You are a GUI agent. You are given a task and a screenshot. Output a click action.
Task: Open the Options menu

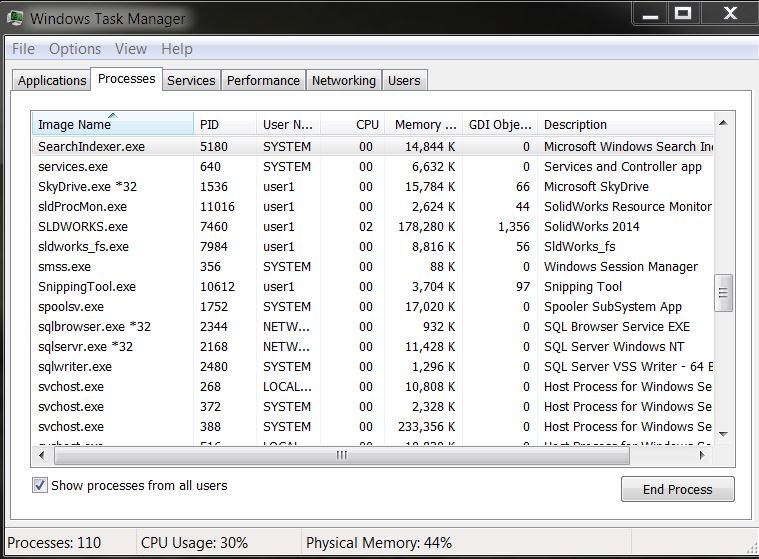click(75, 49)
